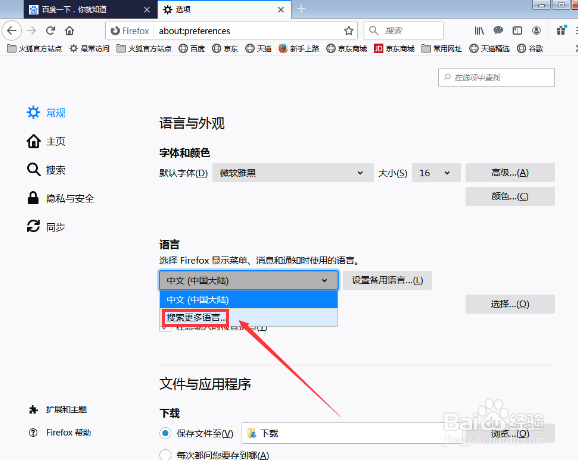This screenshot has height=460, width=578.
Task: Focus the 在选项中查找 search field
Action: click(497, 77)
